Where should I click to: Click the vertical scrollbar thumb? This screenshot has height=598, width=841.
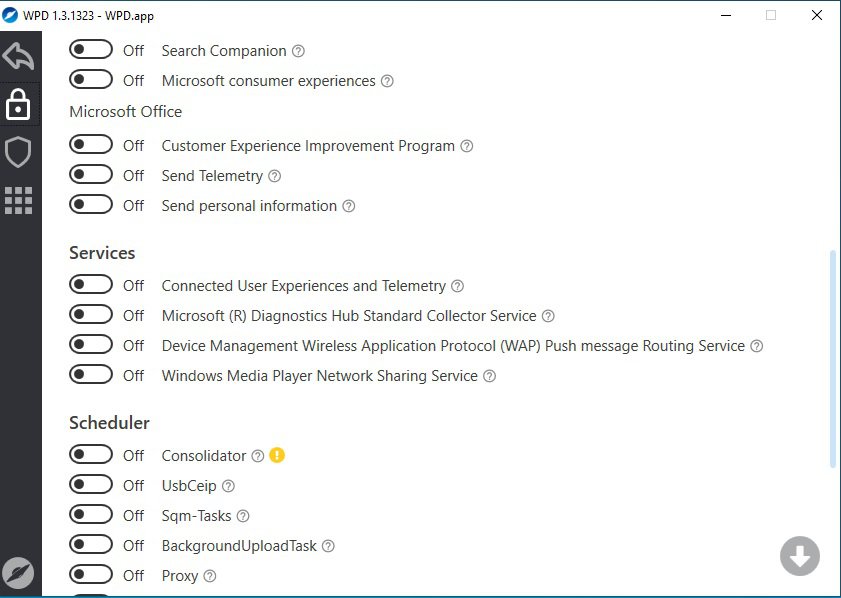coord(833,358)
